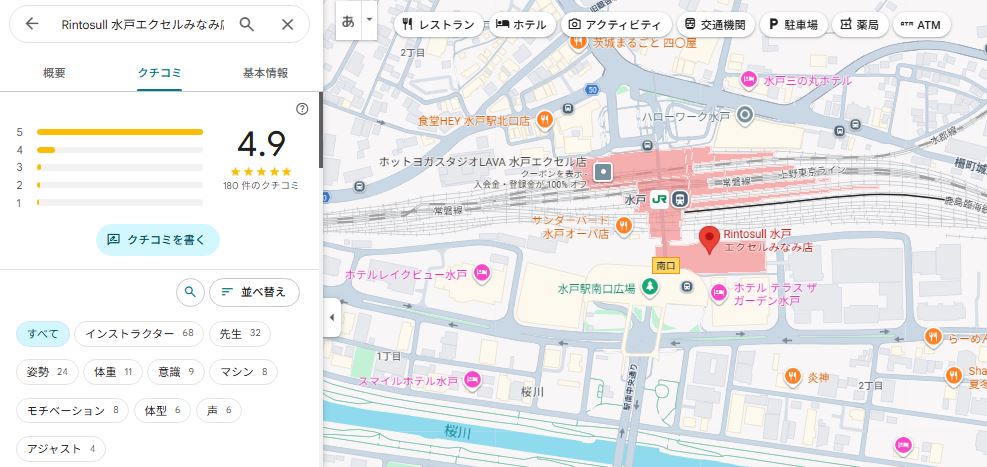Click the 5-star rating bar
The height and width of the screenshot is (467, 987).
(120, 132)
